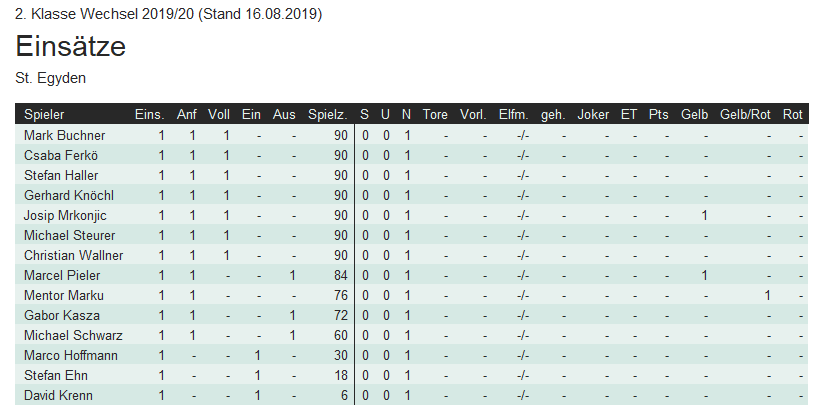
Task: Click the Tore column header
Action: (x=435, y=114)
